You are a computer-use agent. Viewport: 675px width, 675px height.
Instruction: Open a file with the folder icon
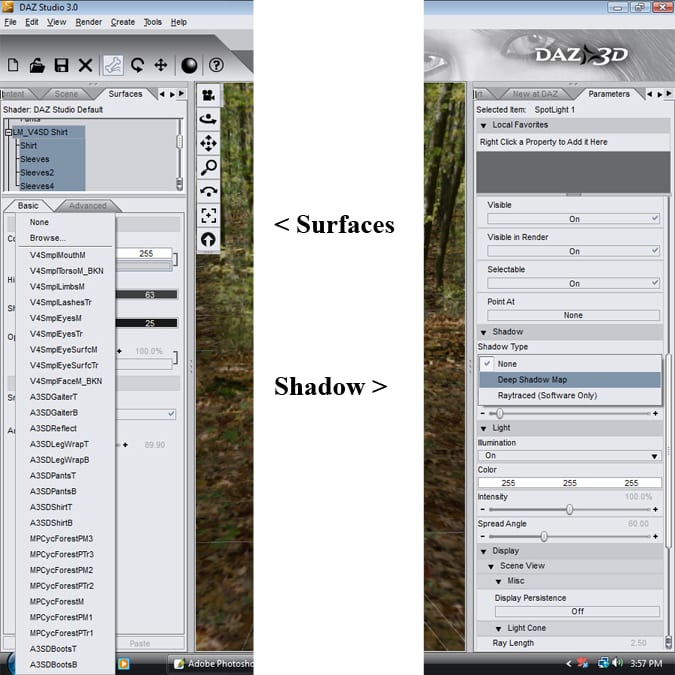(x=37, y=65)
